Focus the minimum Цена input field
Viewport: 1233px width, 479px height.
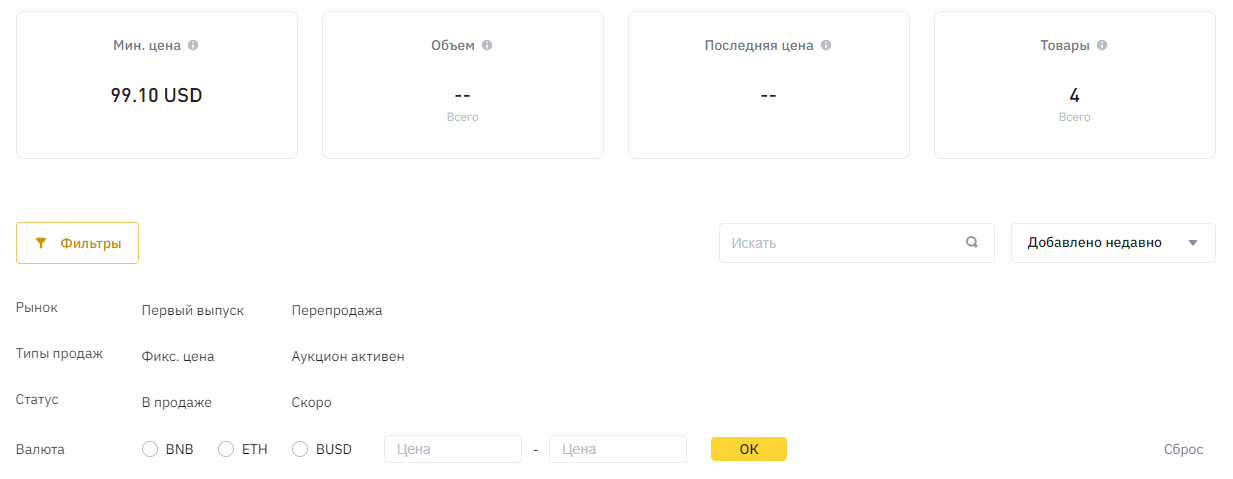(x=453, y=449)
